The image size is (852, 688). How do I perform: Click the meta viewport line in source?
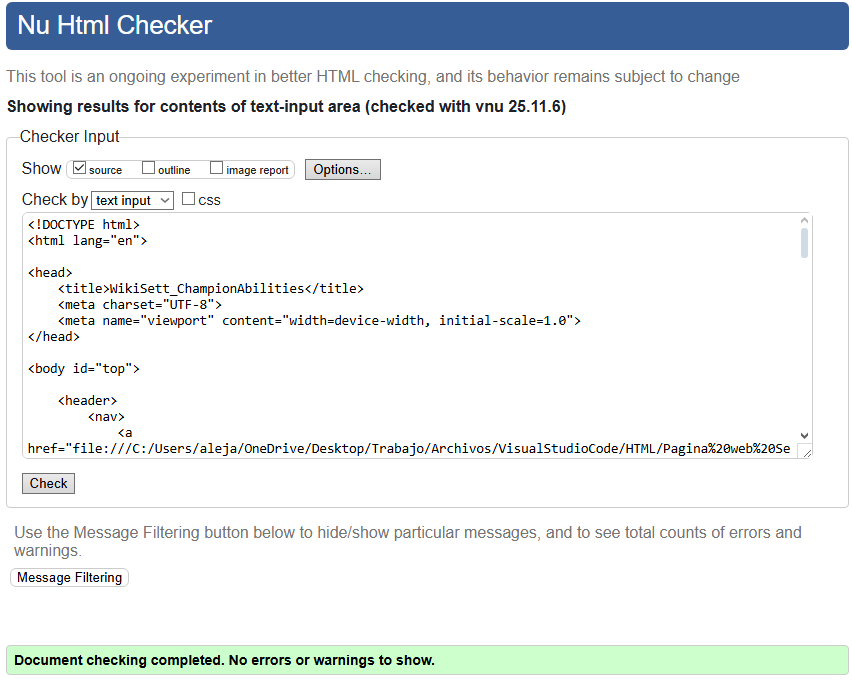[x=319, y=321]
